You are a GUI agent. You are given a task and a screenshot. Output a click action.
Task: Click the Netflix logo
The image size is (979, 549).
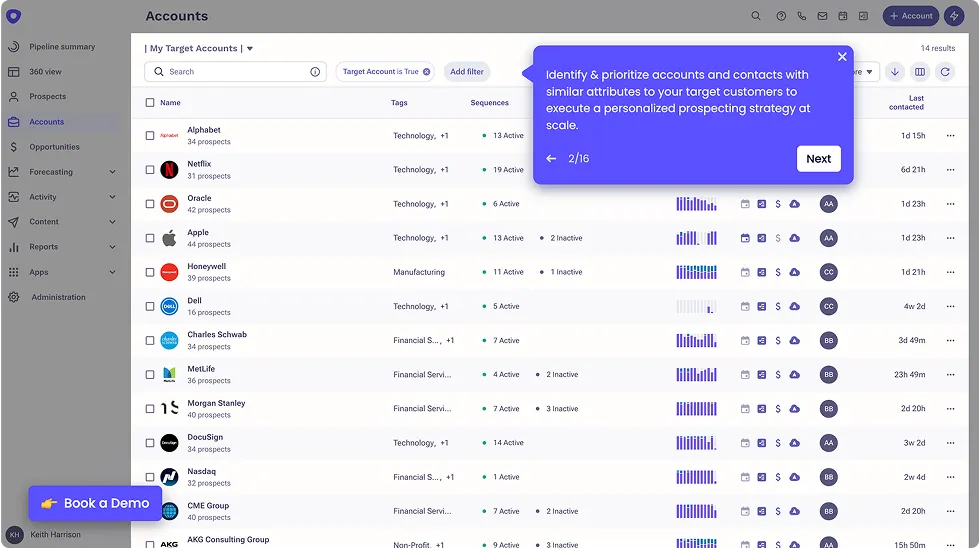169,170
